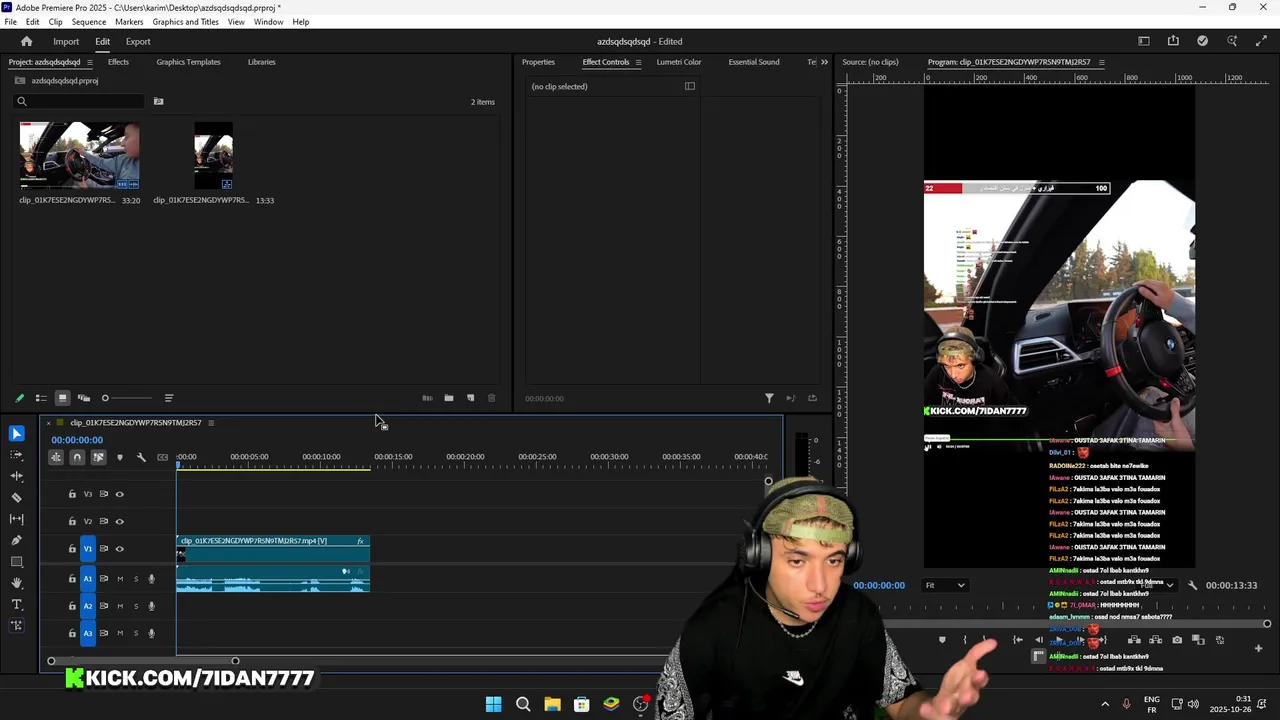Toggle Linked Selection button
1280x720 pixels.
pyautogui.click(x=98, y=457)
